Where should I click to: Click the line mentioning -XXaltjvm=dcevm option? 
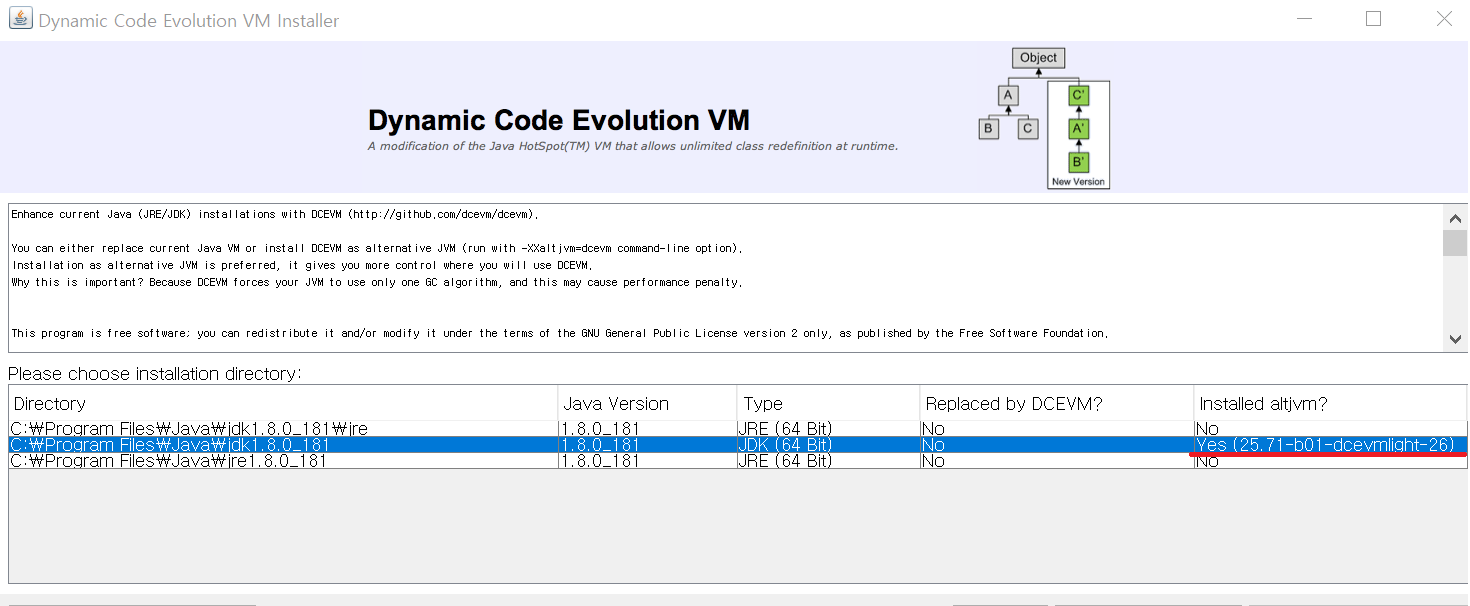click(x=378, y=248)
